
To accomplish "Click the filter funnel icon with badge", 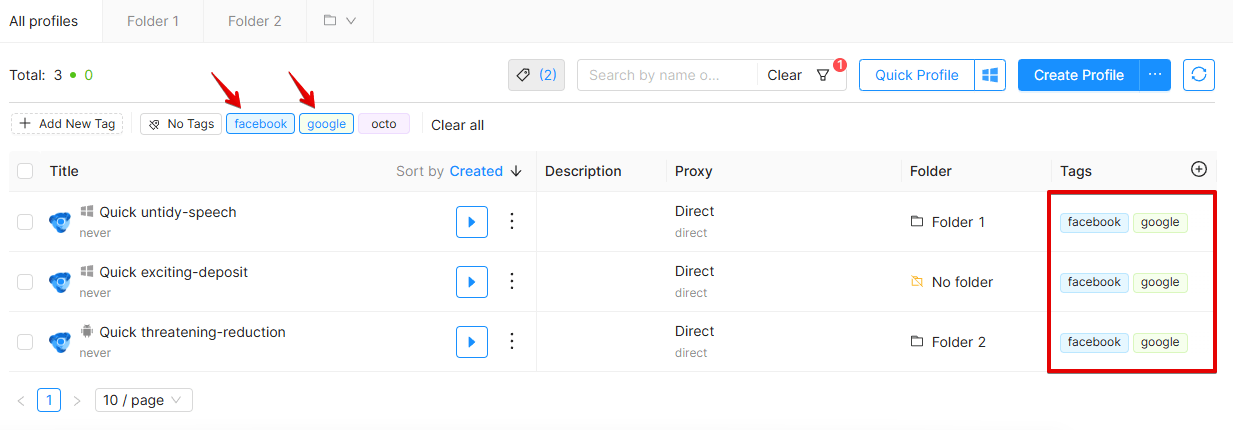I will pyautogui.click(x=823, y=75).
